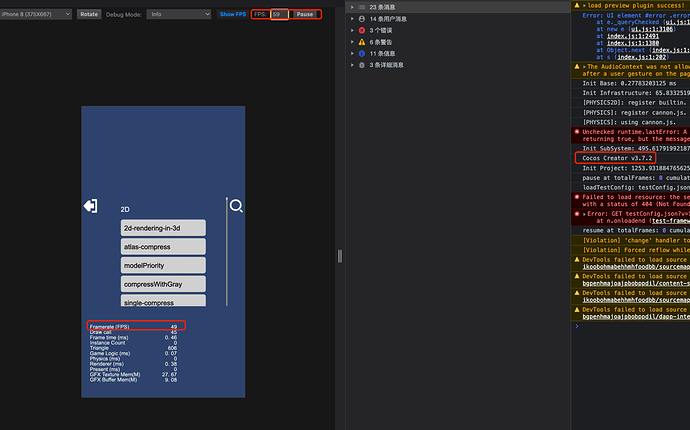The height and width of the screenshot is (430, 690).
Task: Click the panel divider drag handle
Action: pyautogui.click(x=340, y=256)
